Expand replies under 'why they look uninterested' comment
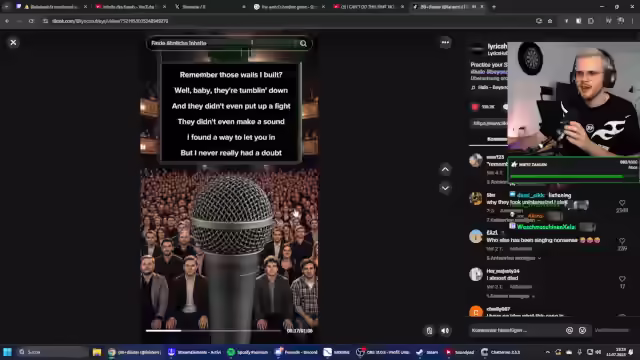 pos(513,220)
